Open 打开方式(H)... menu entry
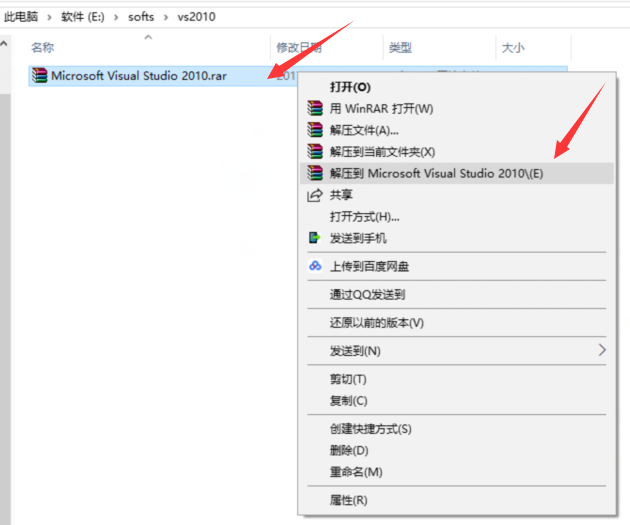Screen dimensions: 630x525 [x=456, y=217]
